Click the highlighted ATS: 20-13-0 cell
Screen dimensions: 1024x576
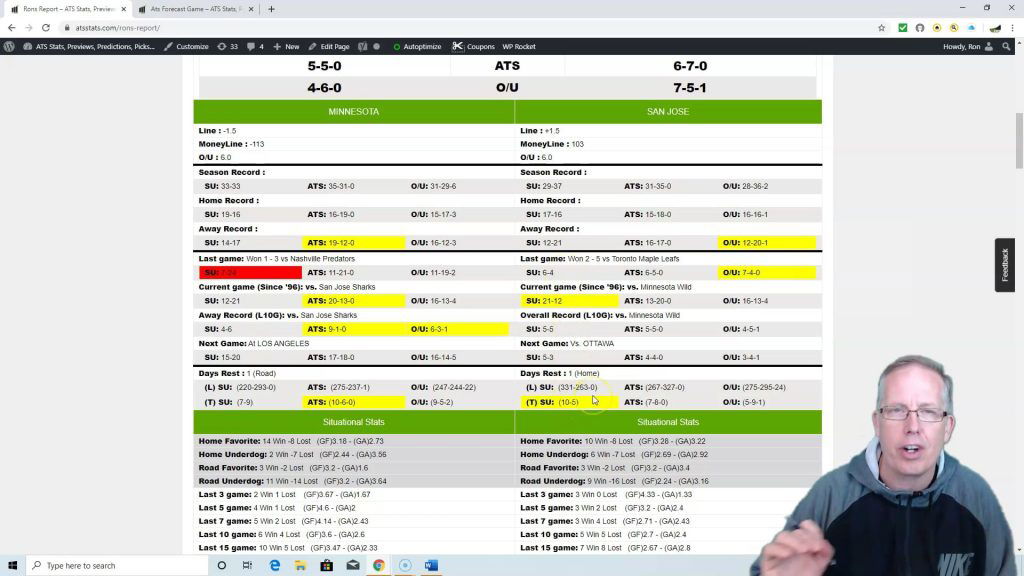pos(353,301)
